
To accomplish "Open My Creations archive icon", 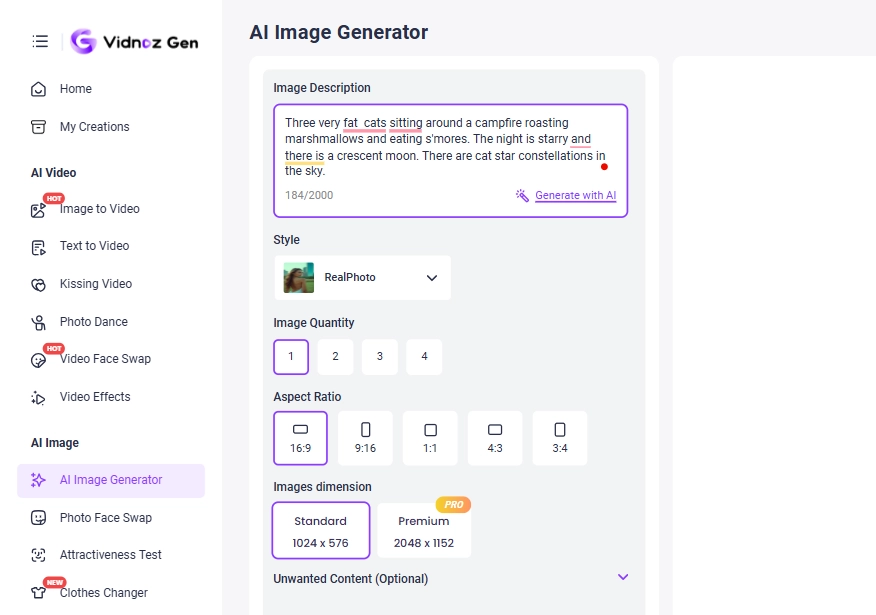I will [39, 127].
